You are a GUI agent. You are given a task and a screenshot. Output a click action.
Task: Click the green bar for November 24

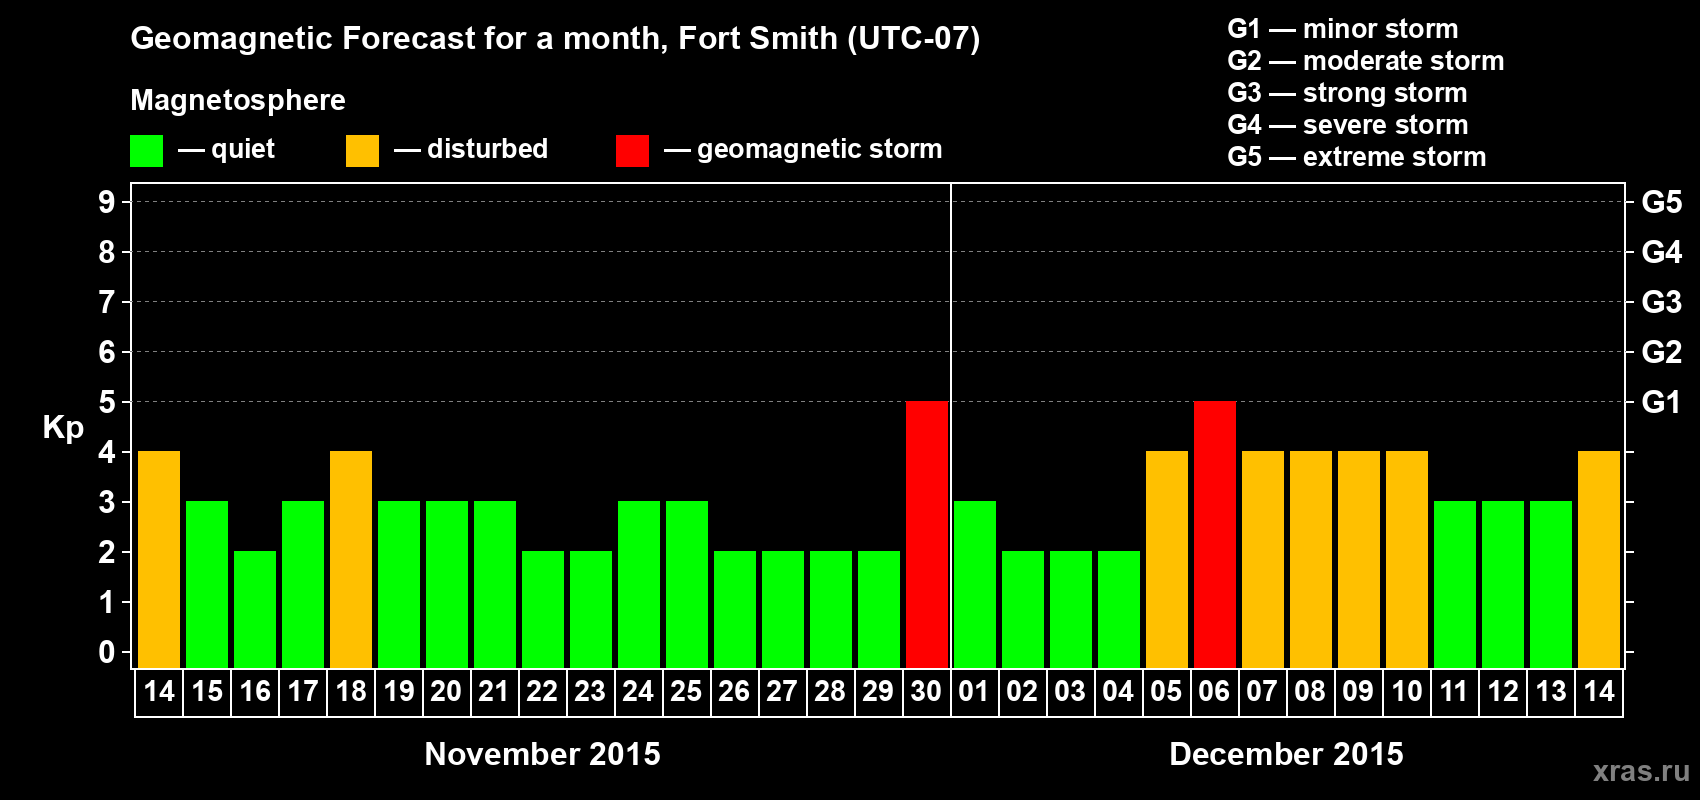(x=639, y=584)
